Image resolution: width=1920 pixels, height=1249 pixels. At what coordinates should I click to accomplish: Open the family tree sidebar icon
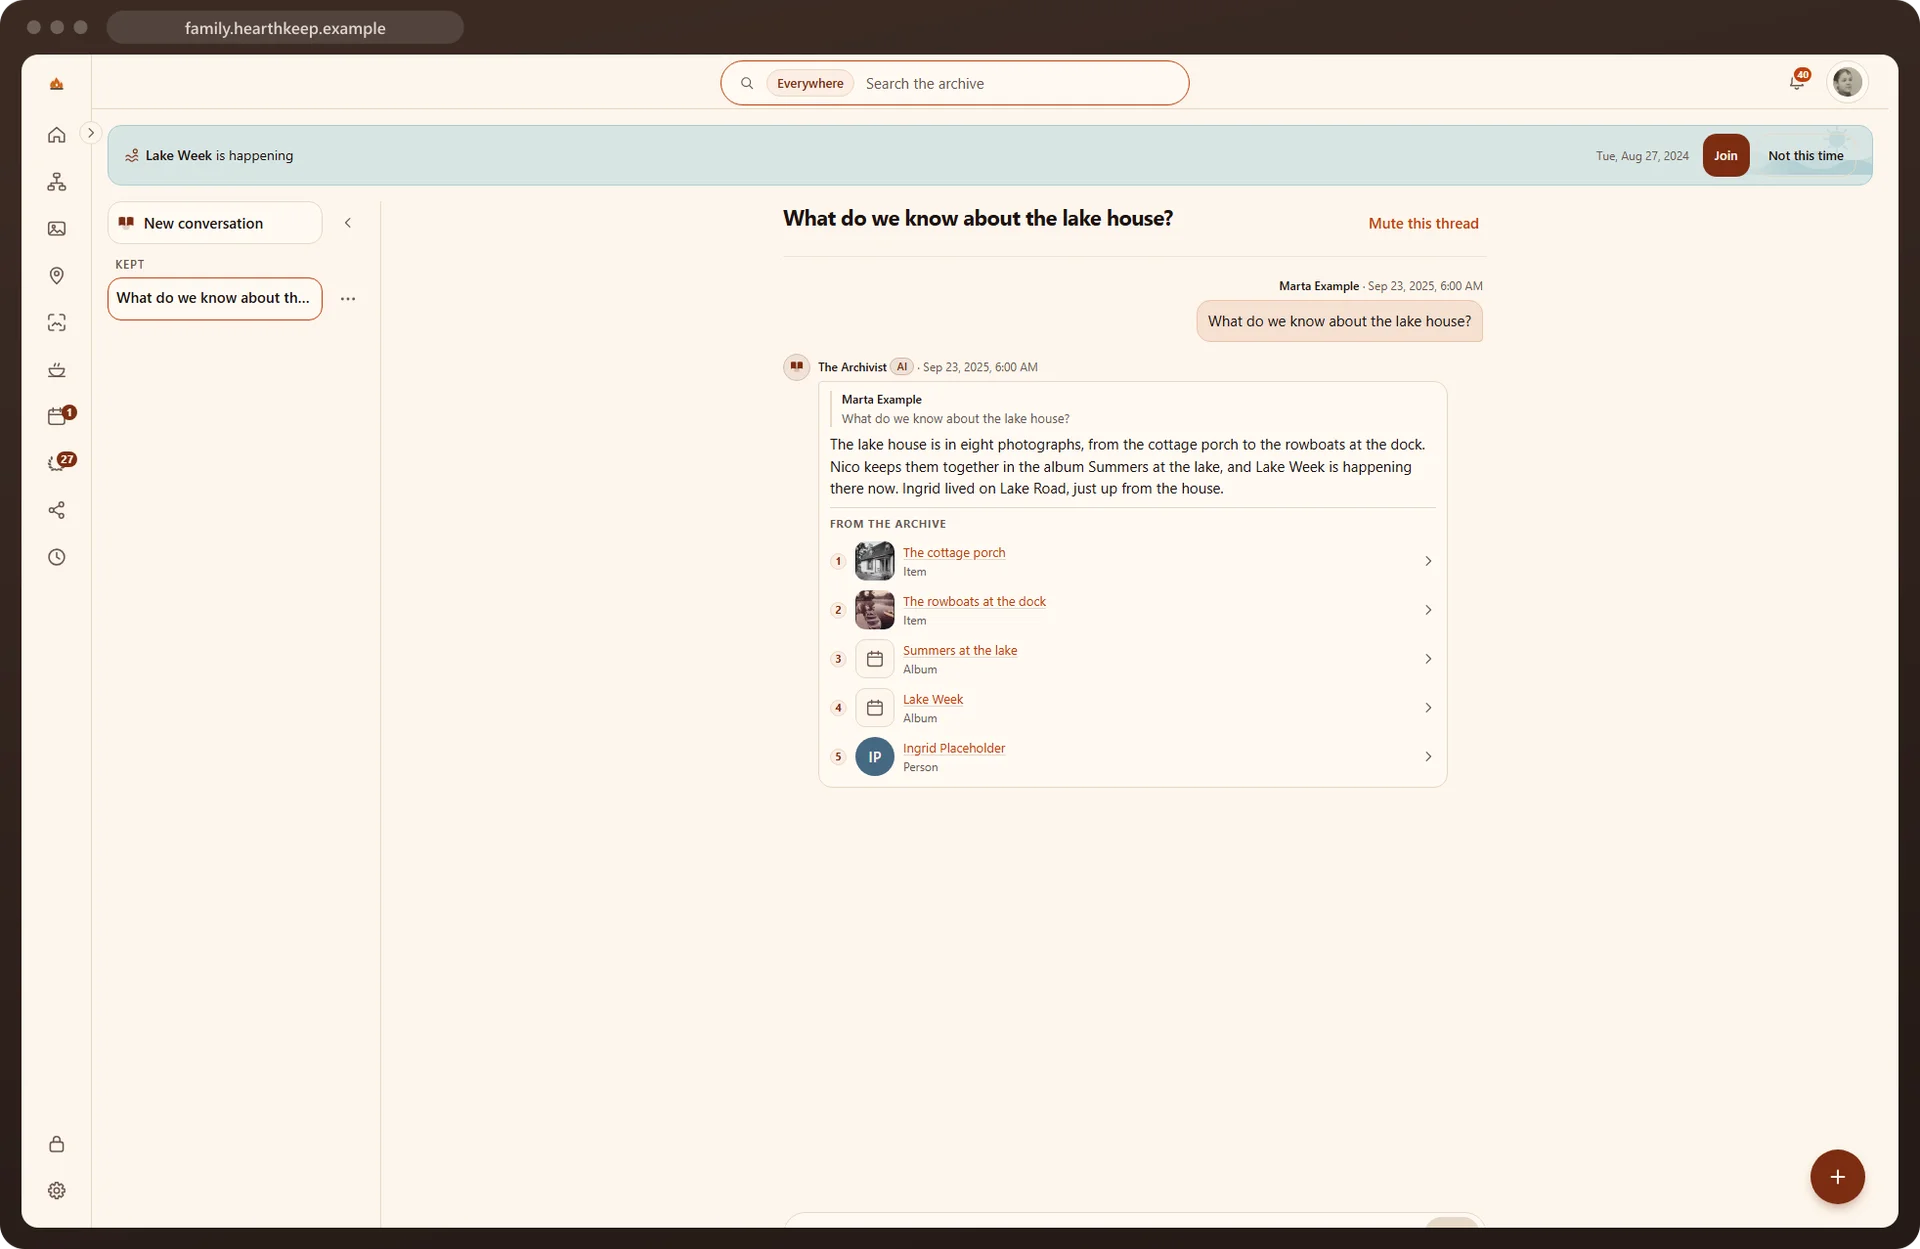[x=57, y=182]
